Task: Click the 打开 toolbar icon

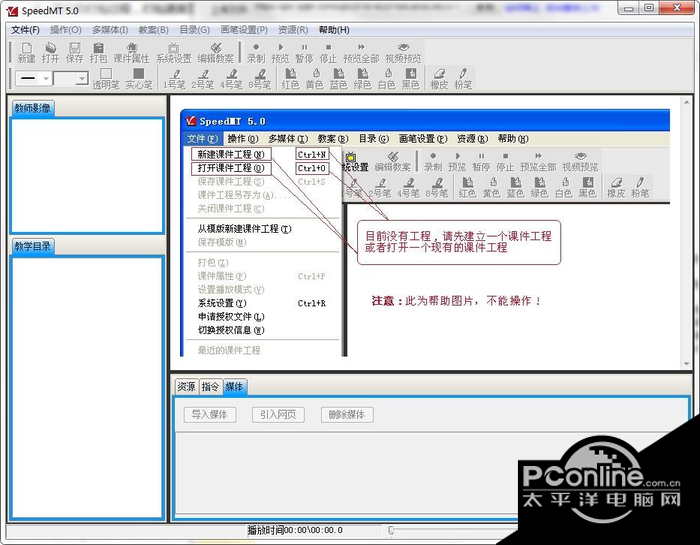Action: (x=50, y=53)
